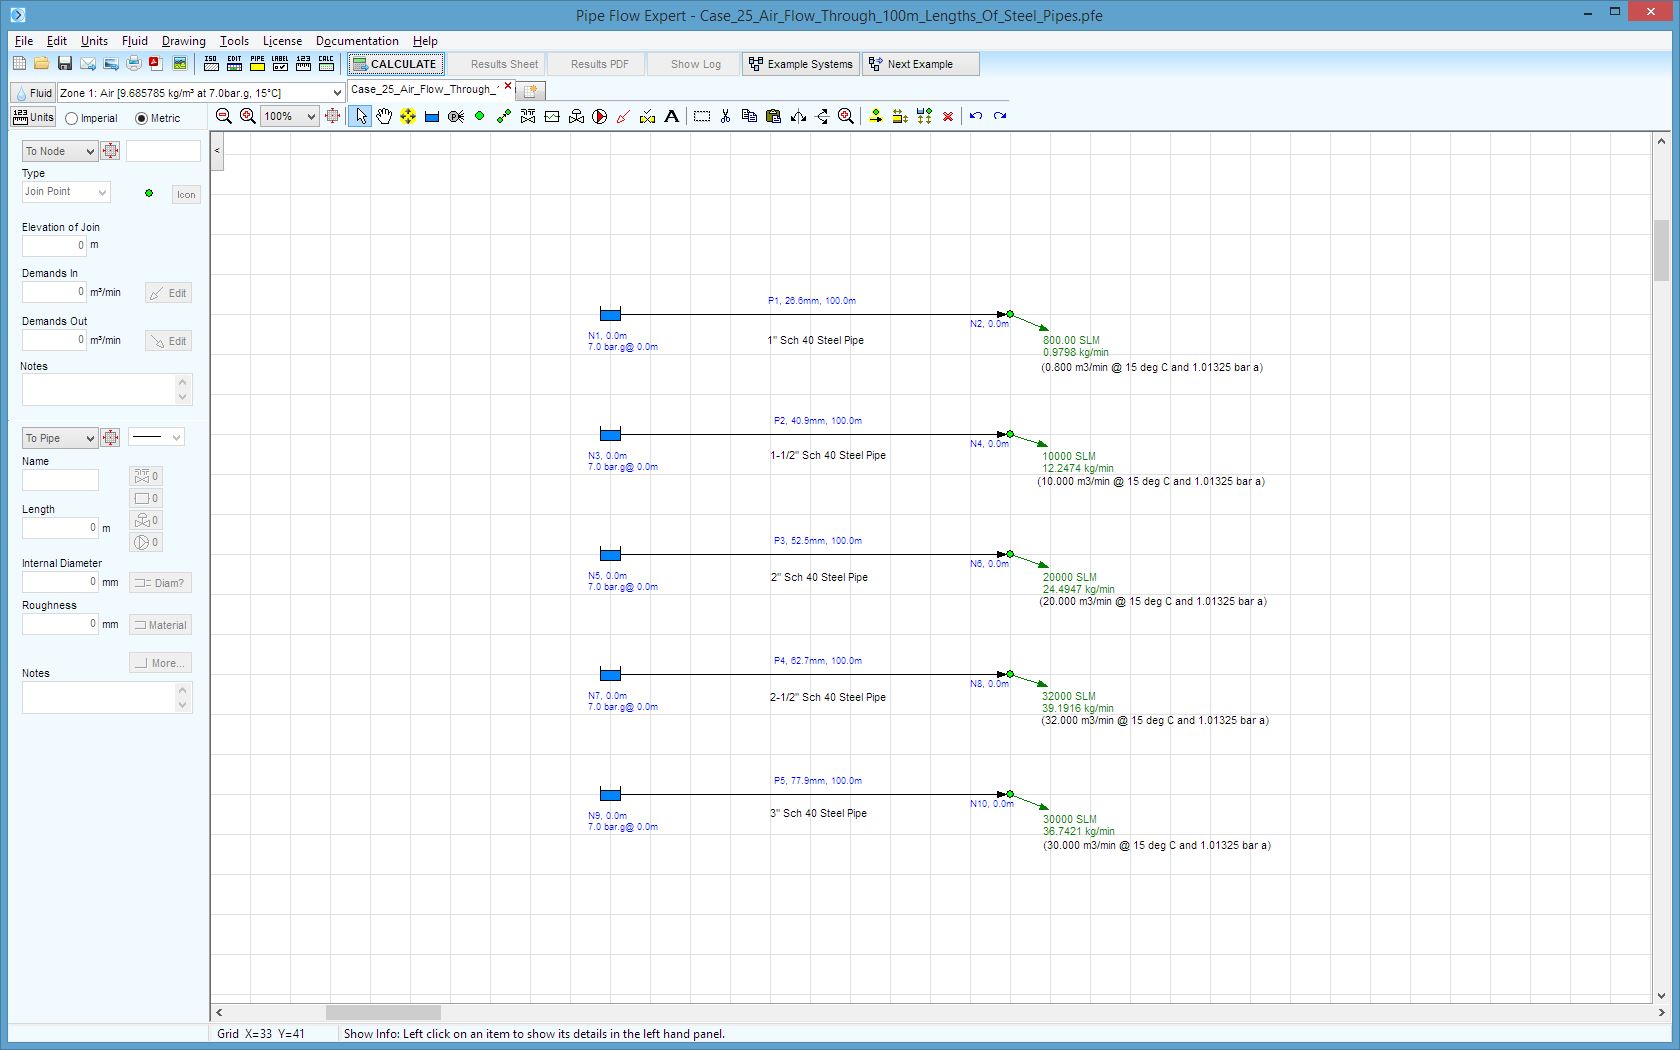The height and width of the screenshot is (1050, 1680).
Task: Click the Elevation of Join input field
Action: 55,245
